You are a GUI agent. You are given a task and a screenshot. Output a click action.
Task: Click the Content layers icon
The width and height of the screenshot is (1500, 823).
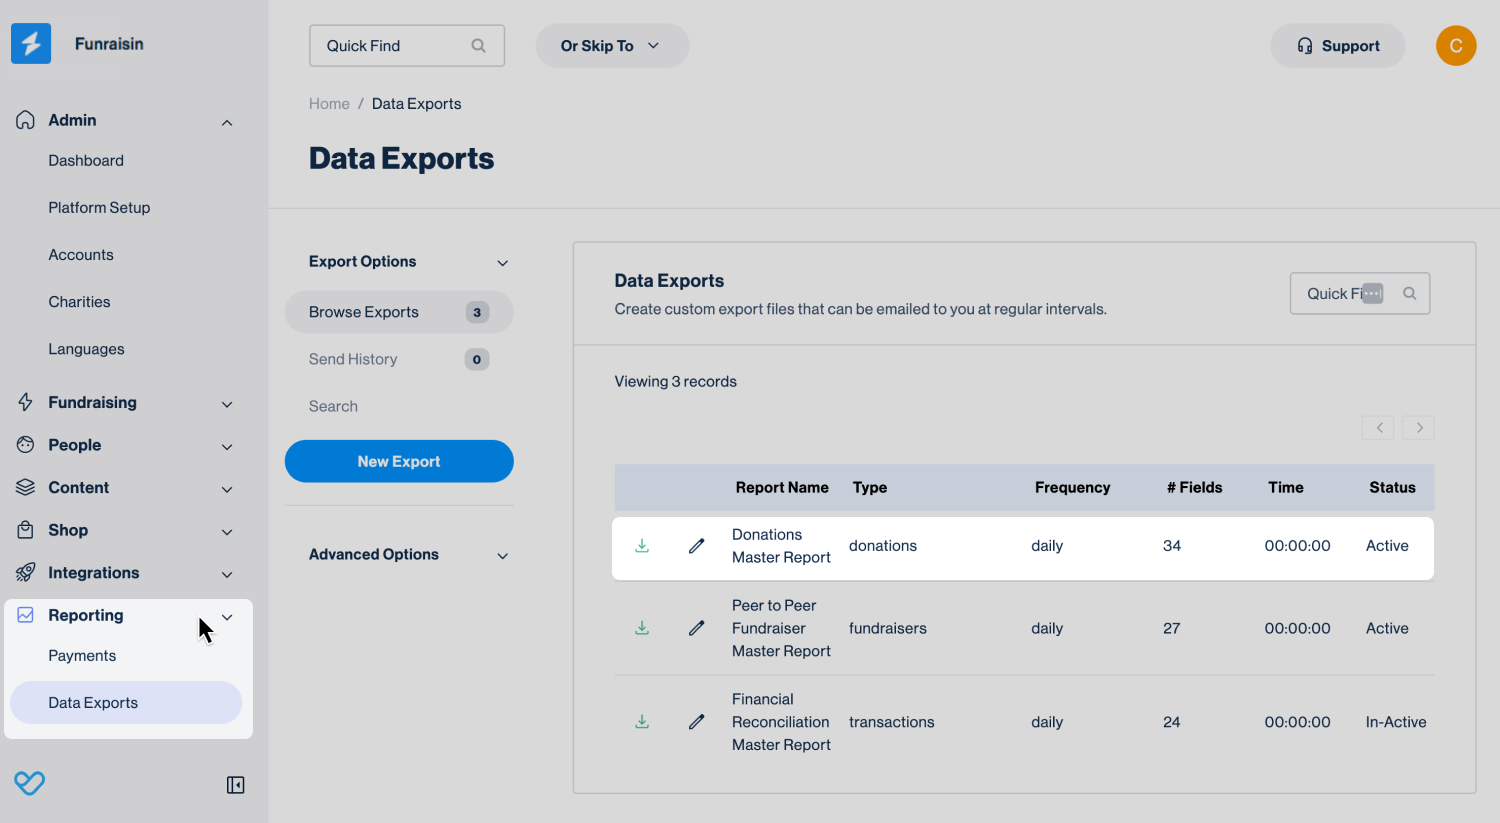tap(26, 487)
